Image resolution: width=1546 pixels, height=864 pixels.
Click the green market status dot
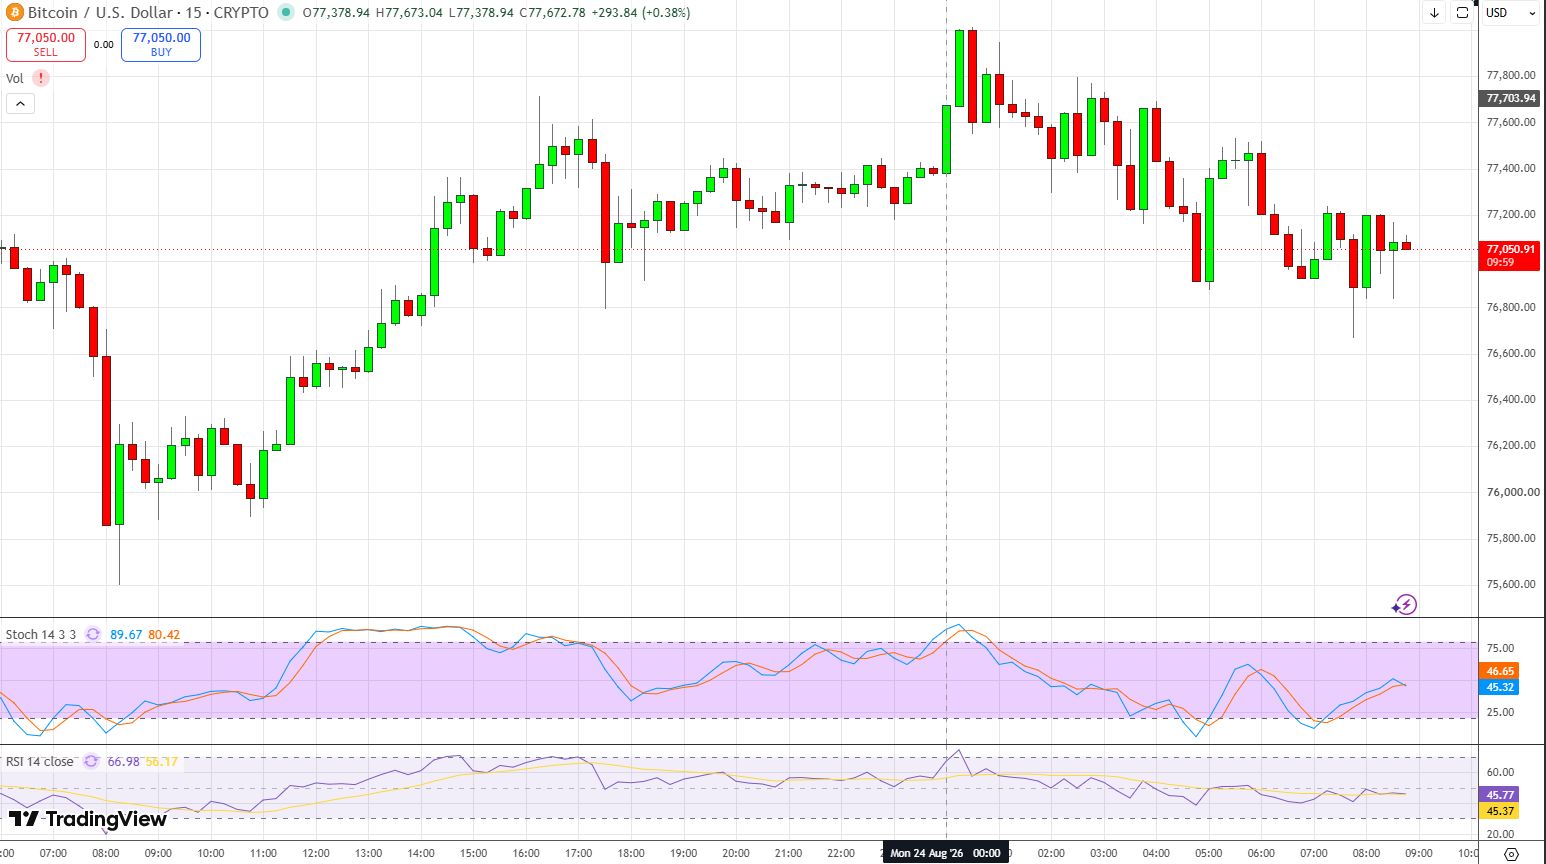point(286,13)
